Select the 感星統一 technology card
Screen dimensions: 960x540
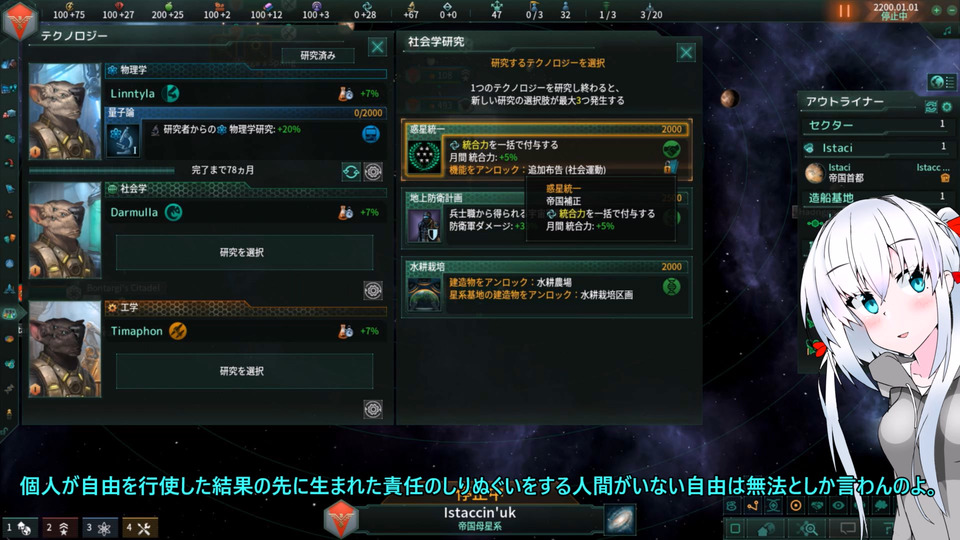pyautogui.click(x=547, y=150)
